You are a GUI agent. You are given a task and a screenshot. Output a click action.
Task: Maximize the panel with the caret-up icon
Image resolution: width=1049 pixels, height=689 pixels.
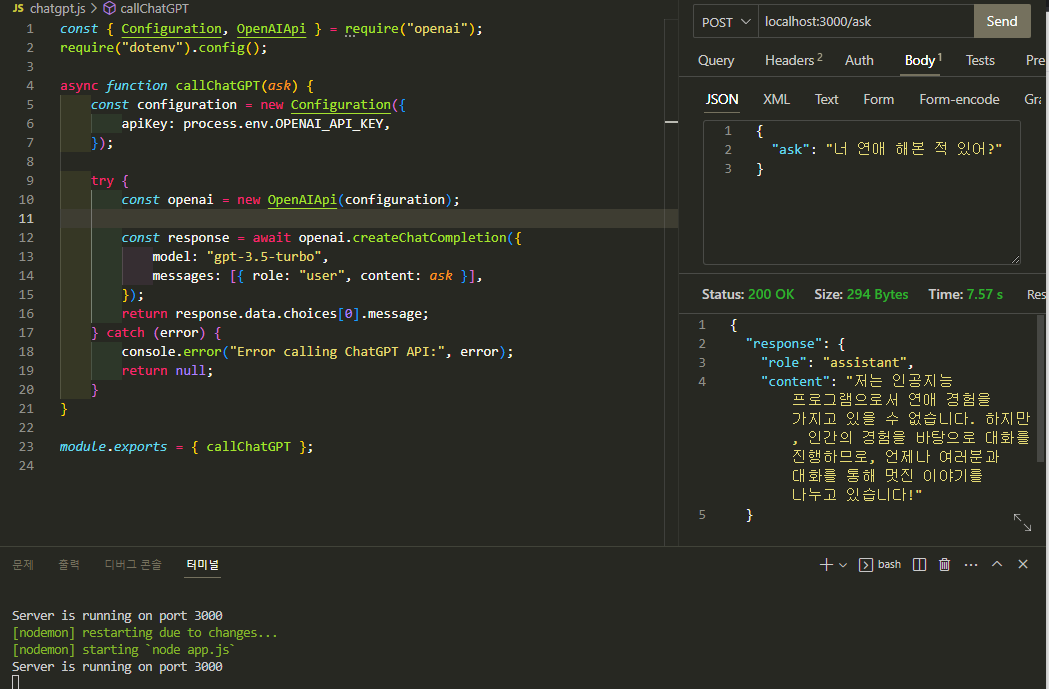997,564
